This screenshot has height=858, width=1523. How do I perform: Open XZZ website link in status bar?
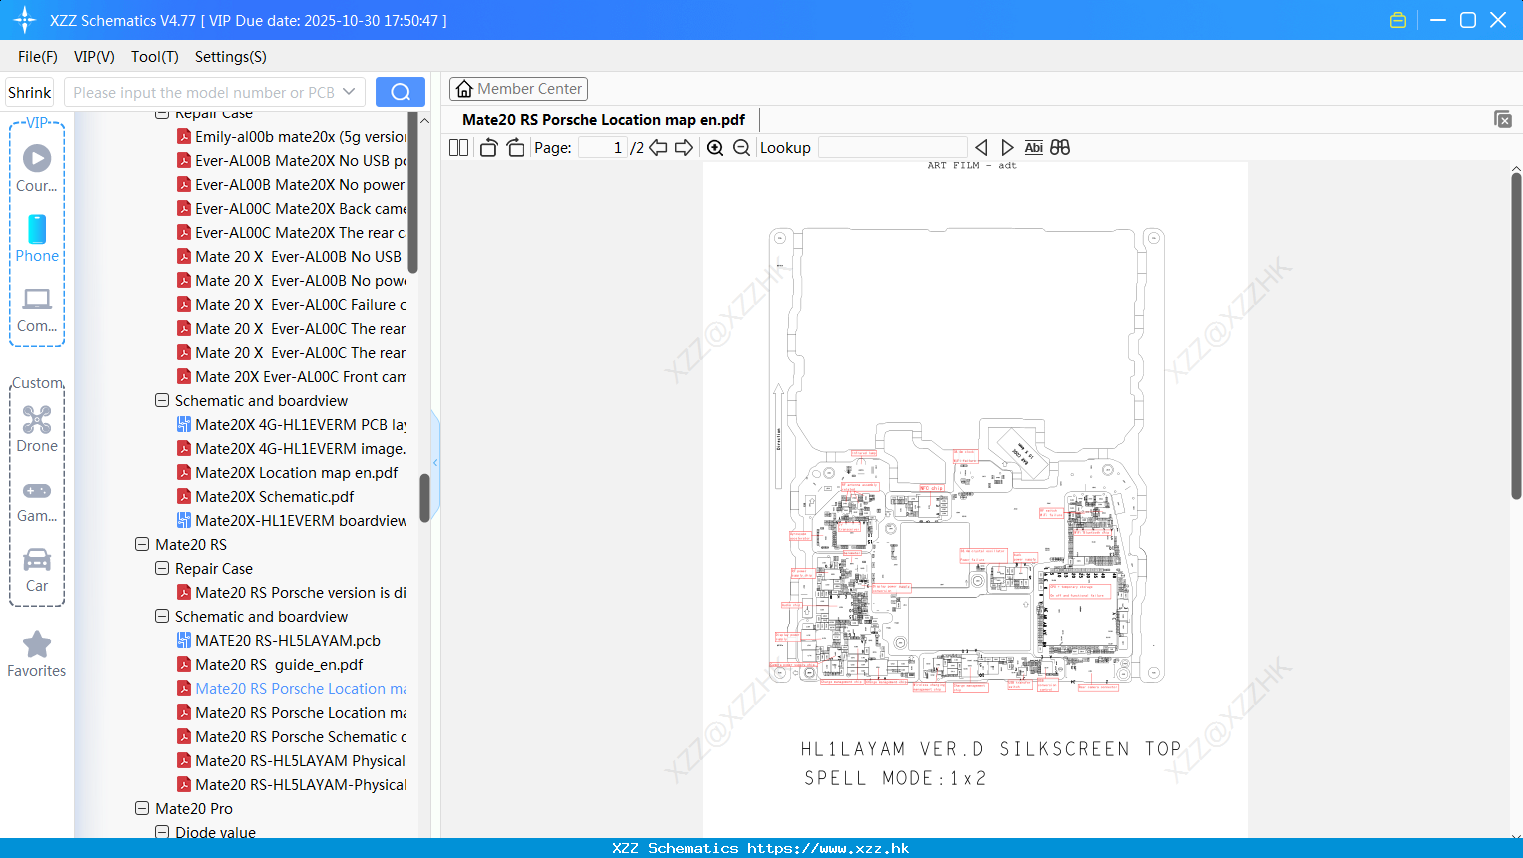(x=827, y=848)
